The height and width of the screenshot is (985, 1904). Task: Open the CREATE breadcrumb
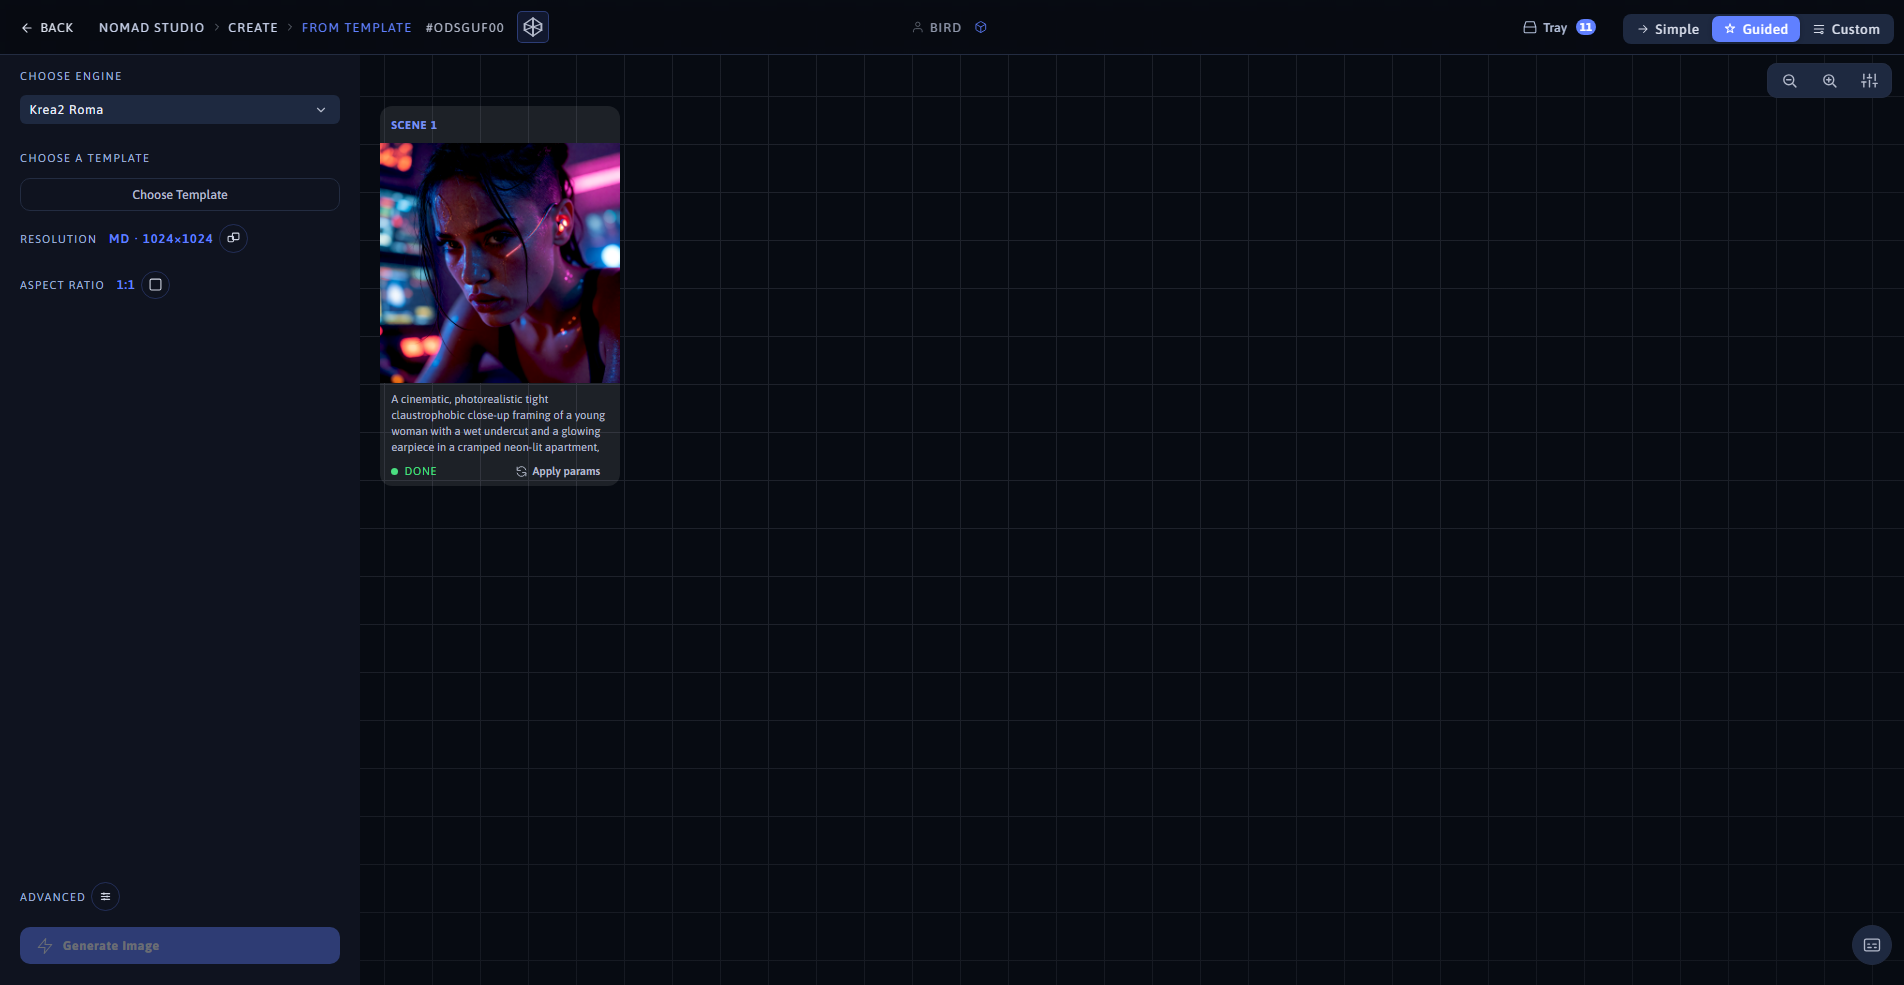[x=253, y=28]
